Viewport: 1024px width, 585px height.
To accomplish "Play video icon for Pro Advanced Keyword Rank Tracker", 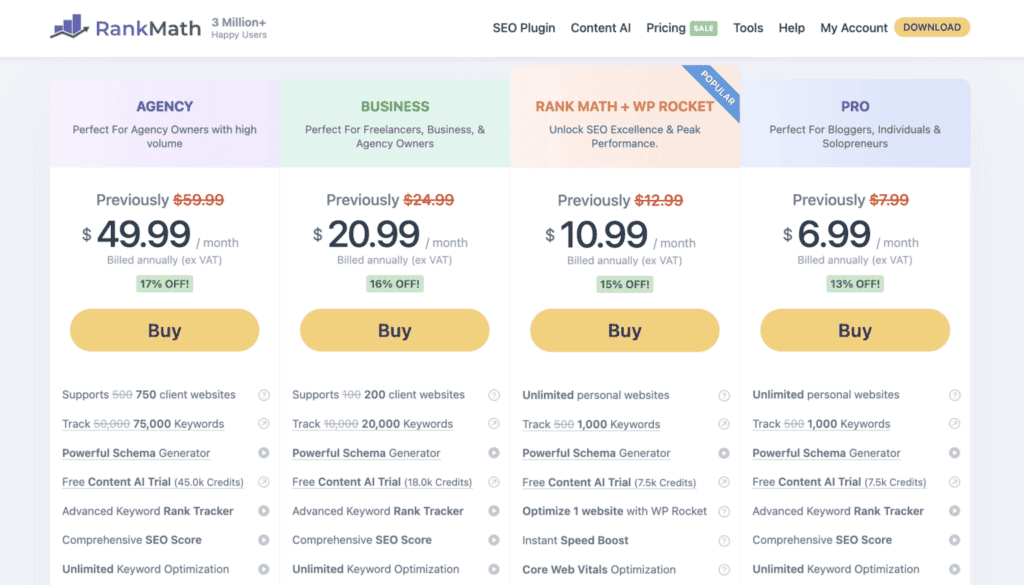I will [x=955, y=511].
